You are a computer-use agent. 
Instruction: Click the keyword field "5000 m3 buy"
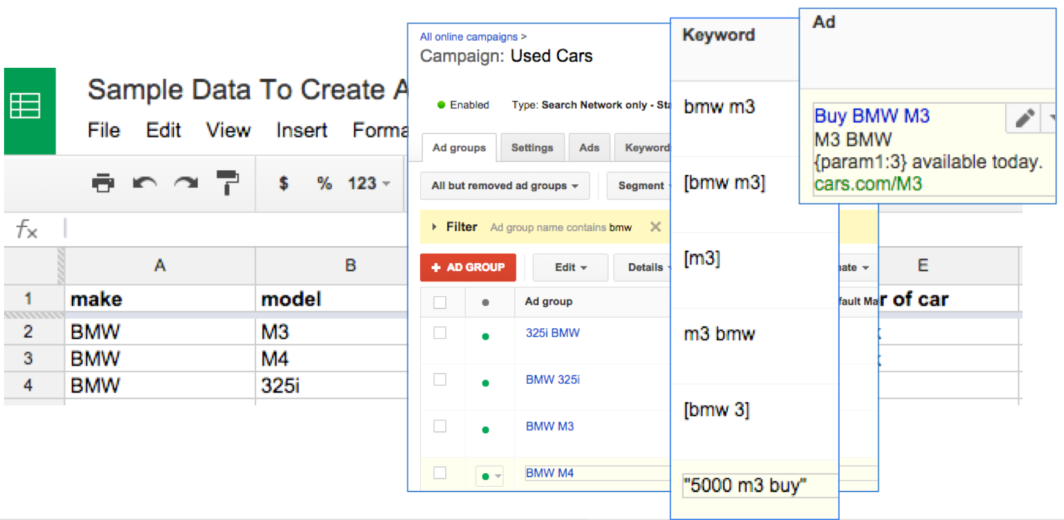pyautogui.click(x=760, y=486)
